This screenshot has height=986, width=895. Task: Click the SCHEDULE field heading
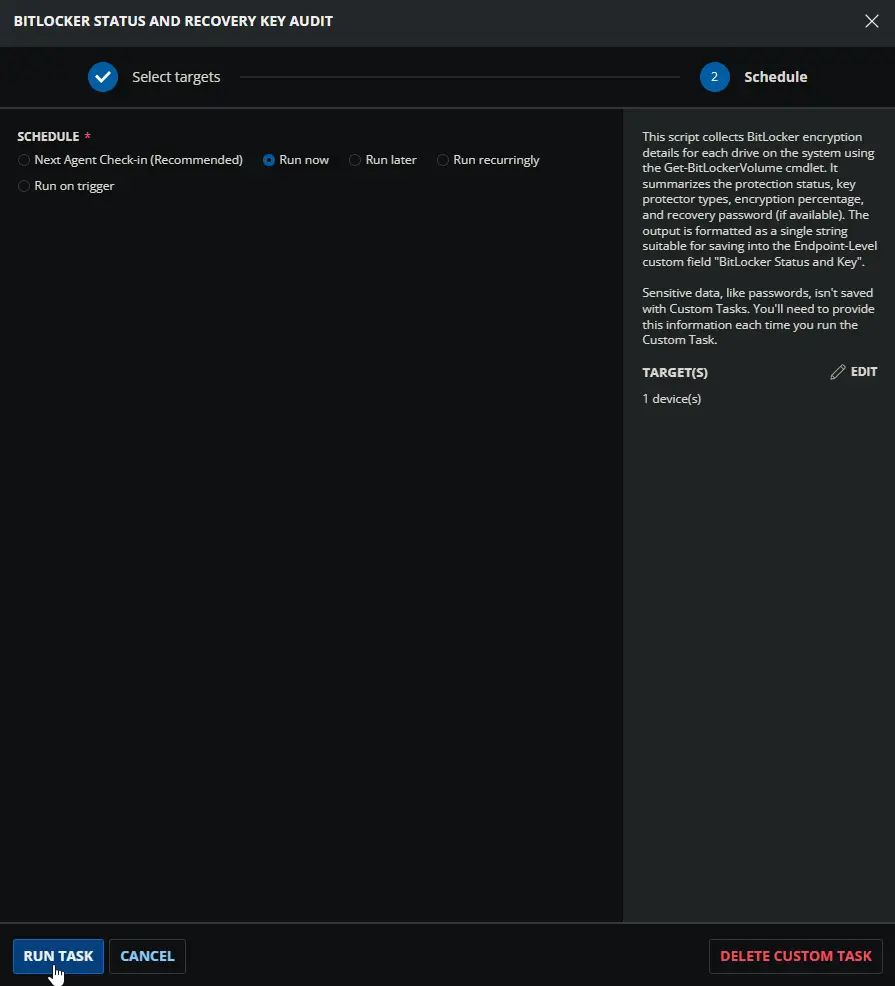click(48, 136)
